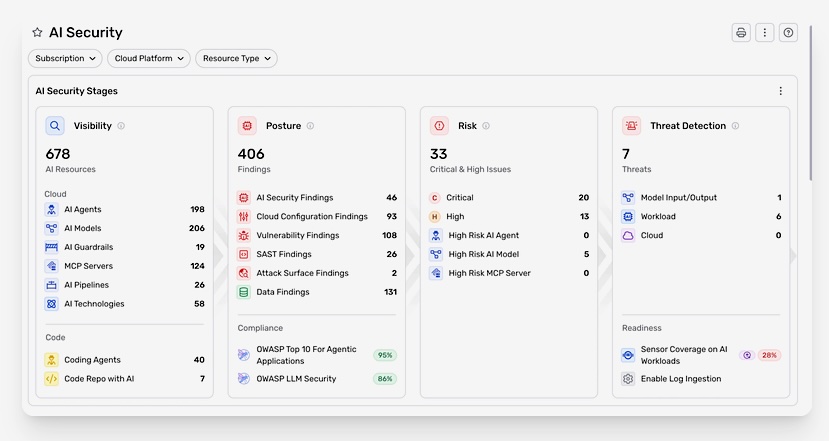Screen dimensions: 829x441
Task: Click the favorite star next to AI Security
Action: 37,32
